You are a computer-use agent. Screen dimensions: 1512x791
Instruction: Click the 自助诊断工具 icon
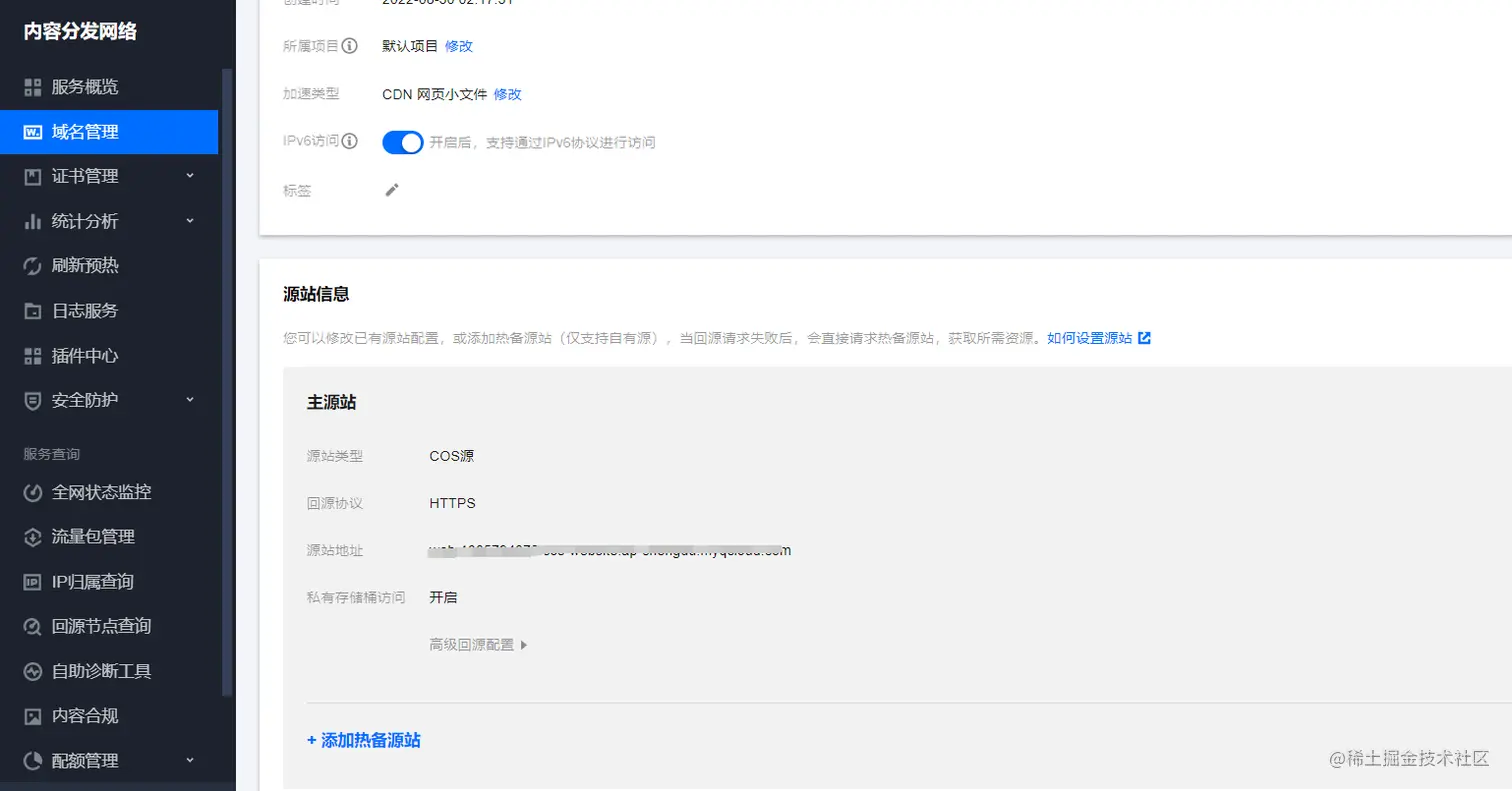click(x=33, y=671)
